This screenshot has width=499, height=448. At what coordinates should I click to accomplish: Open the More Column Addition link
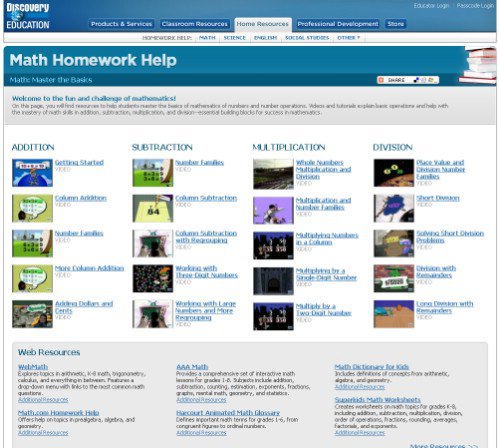[89, 268]
